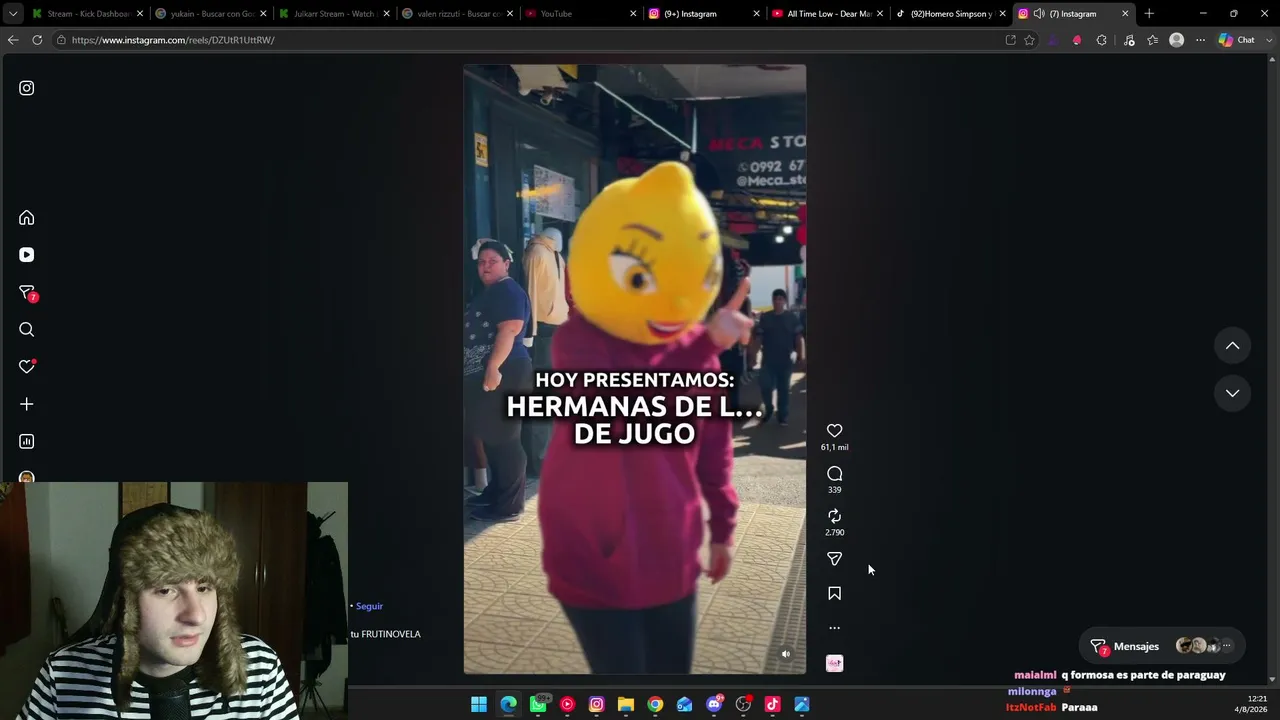1280x720 pixels.
Task: Open Instagram search in the sidebar
Action: (x=27, y=330)
